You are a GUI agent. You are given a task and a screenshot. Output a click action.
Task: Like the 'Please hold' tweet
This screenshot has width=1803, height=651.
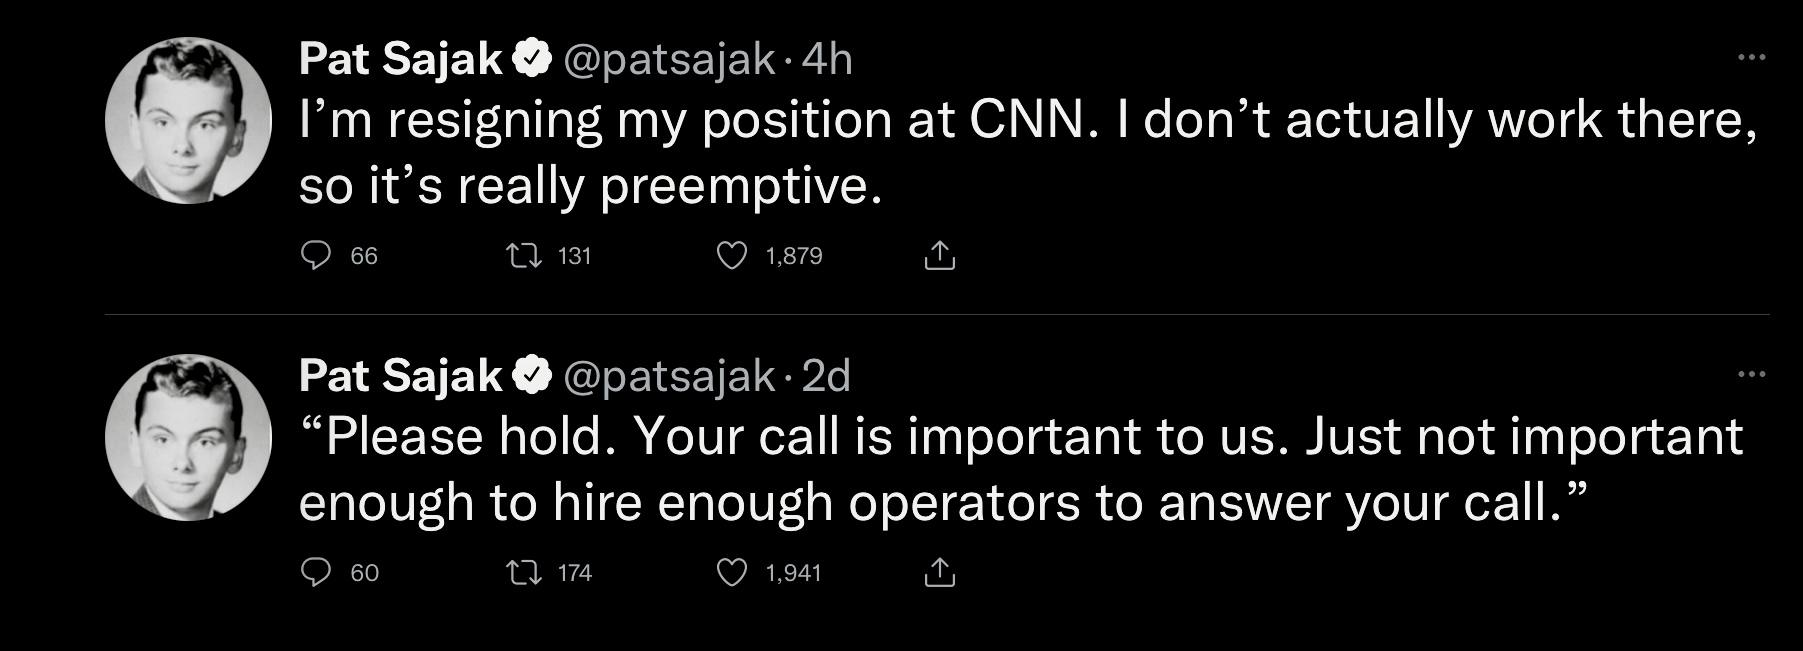[732, 572]
